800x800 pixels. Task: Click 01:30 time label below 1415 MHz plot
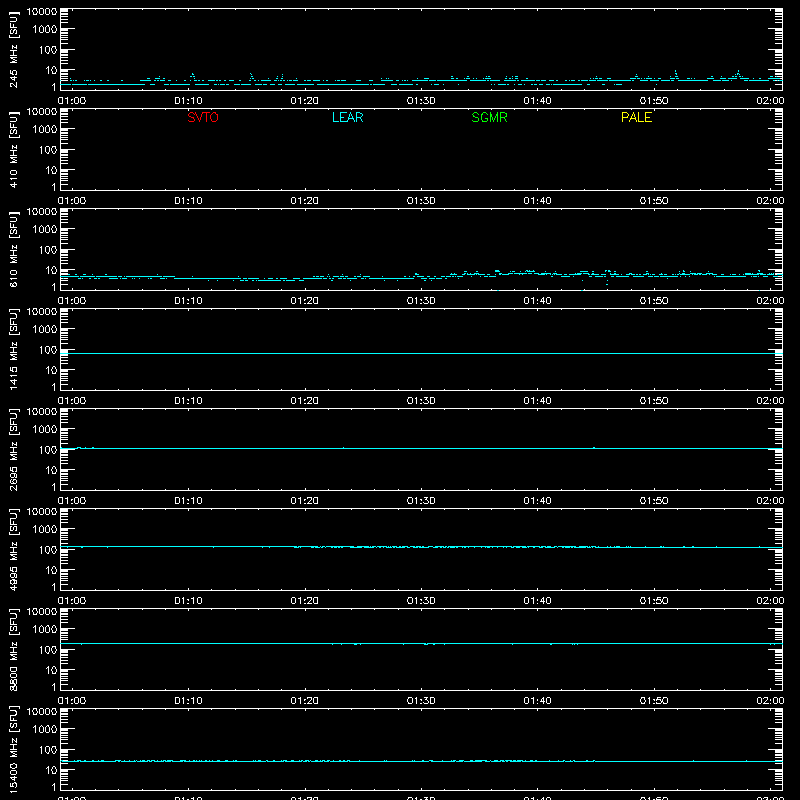(421, 401)
